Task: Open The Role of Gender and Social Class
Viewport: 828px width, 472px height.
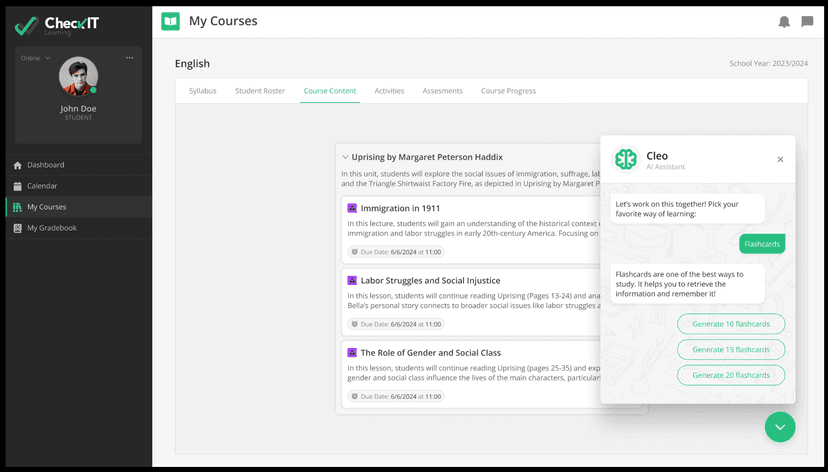Action: coord(430,353)
